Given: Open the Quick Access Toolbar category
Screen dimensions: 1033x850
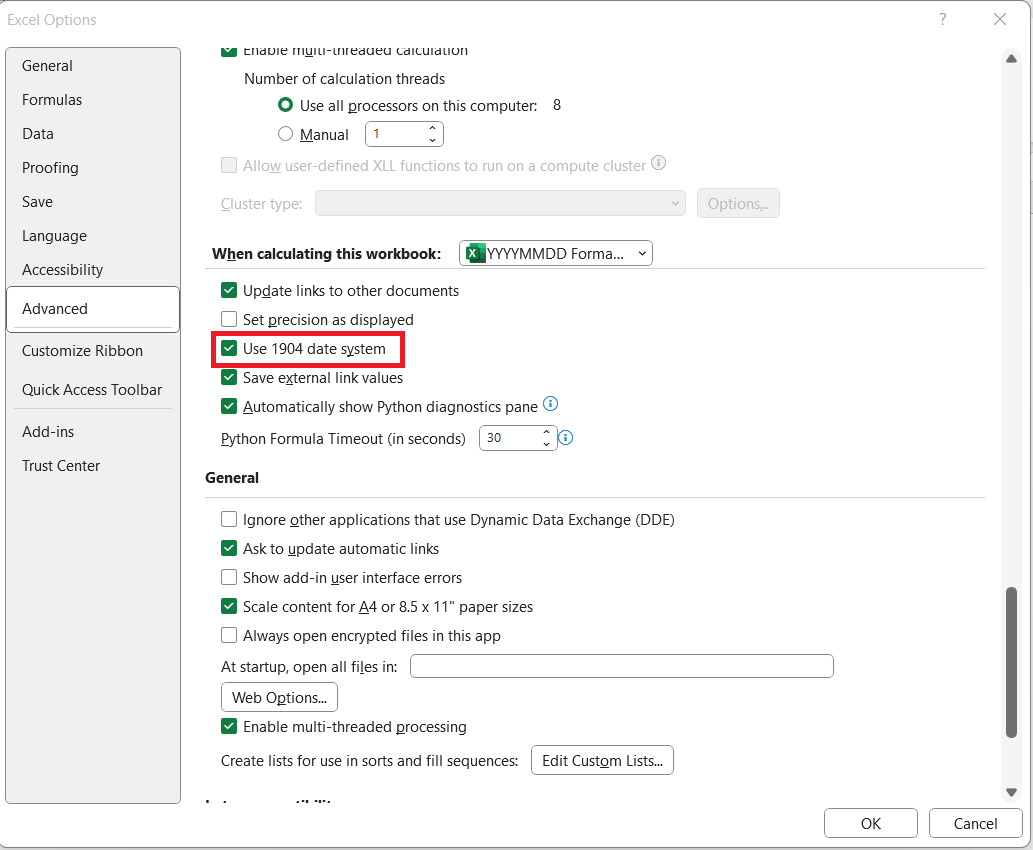Looking at the screenshot, I should pos(93,390).
